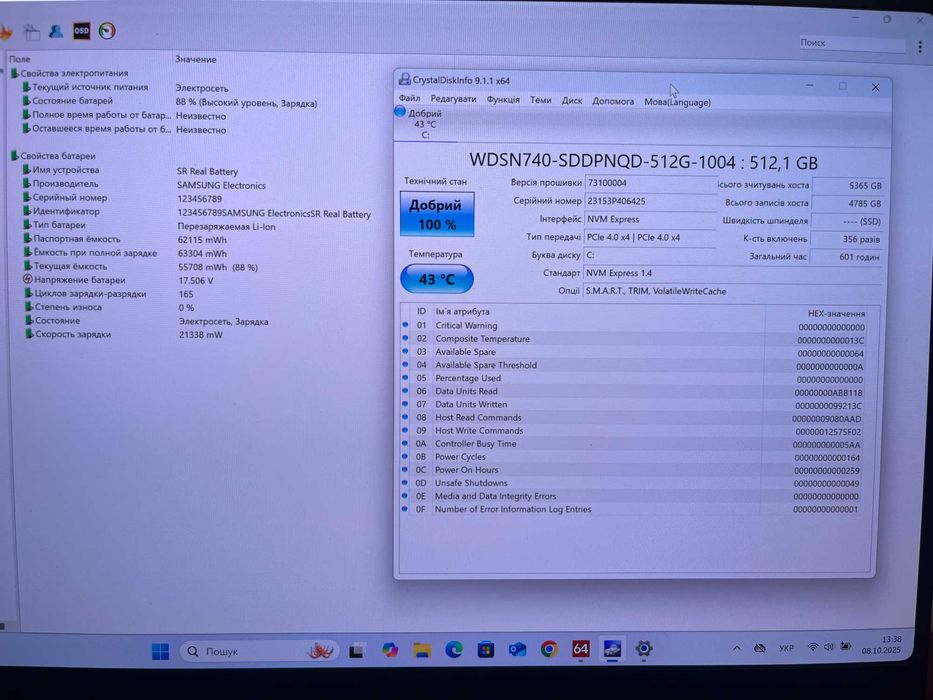Image resolution: width=933 pixels, height=700 pixels.
Task: Select the Critical Warning attribute row
Action: [x=635, y=326]
